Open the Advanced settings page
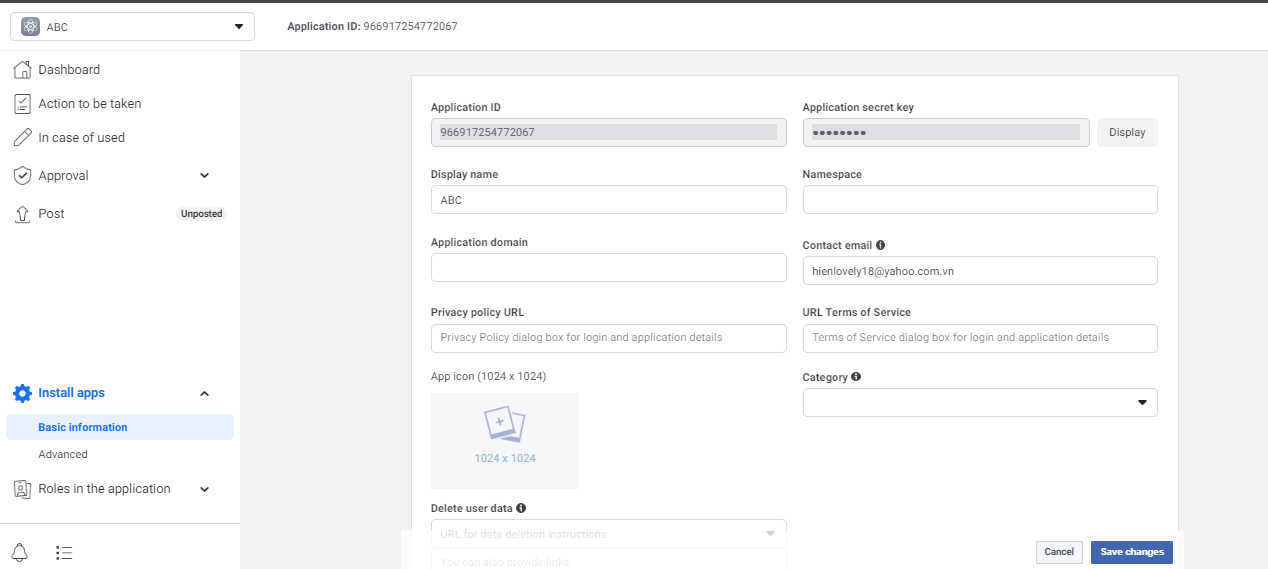Screen dimensions: 1268x569 63,454
